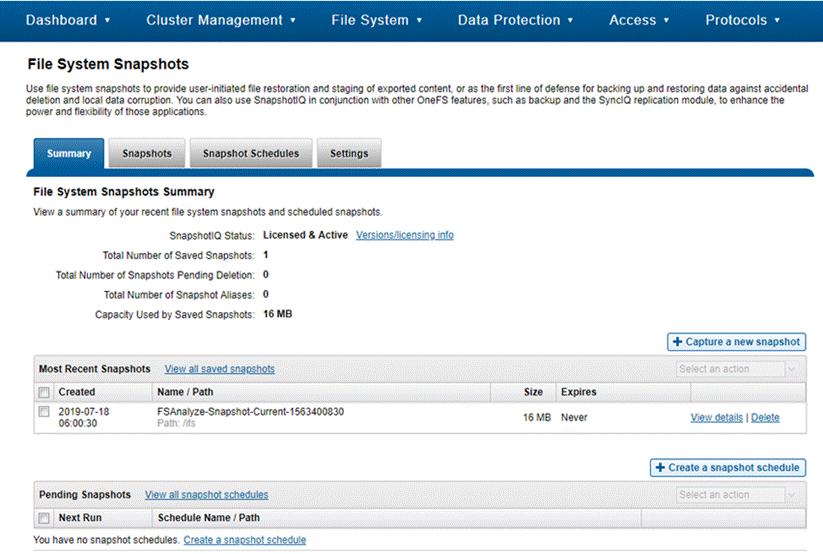Open the Pending Snapshots action dropdown

click(739, 495)
